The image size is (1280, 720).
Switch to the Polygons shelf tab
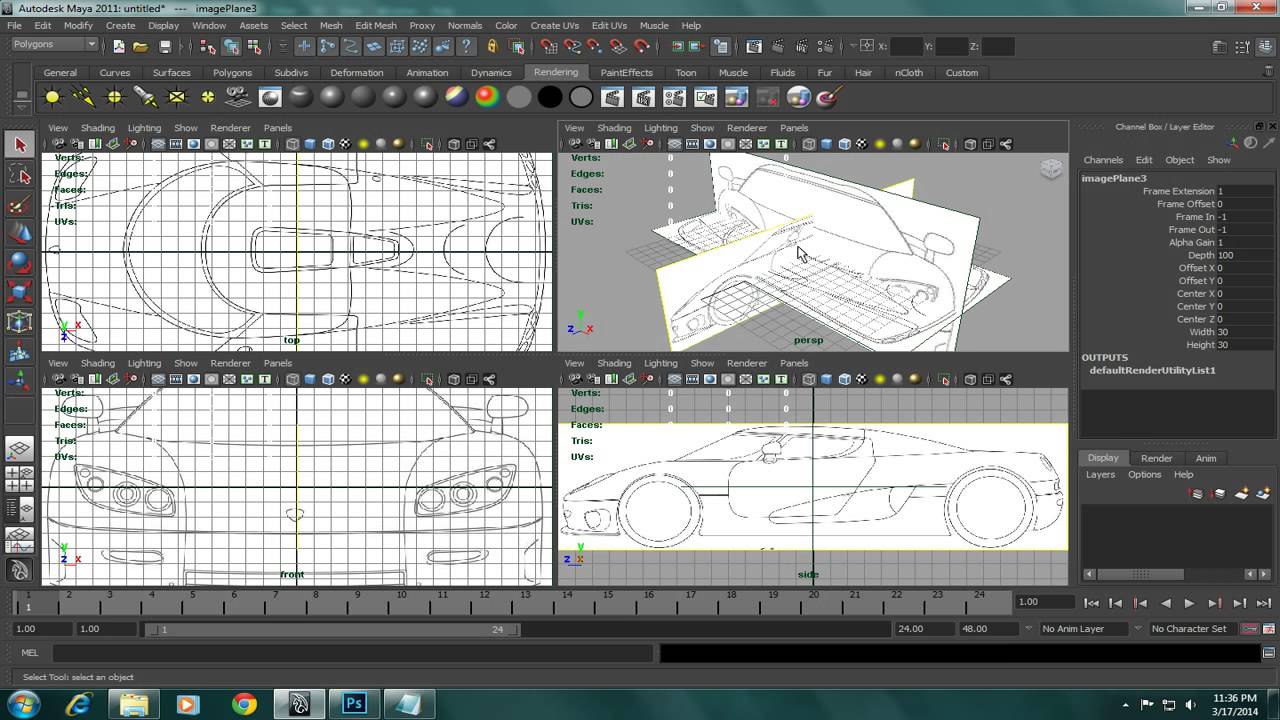point(232,72)
